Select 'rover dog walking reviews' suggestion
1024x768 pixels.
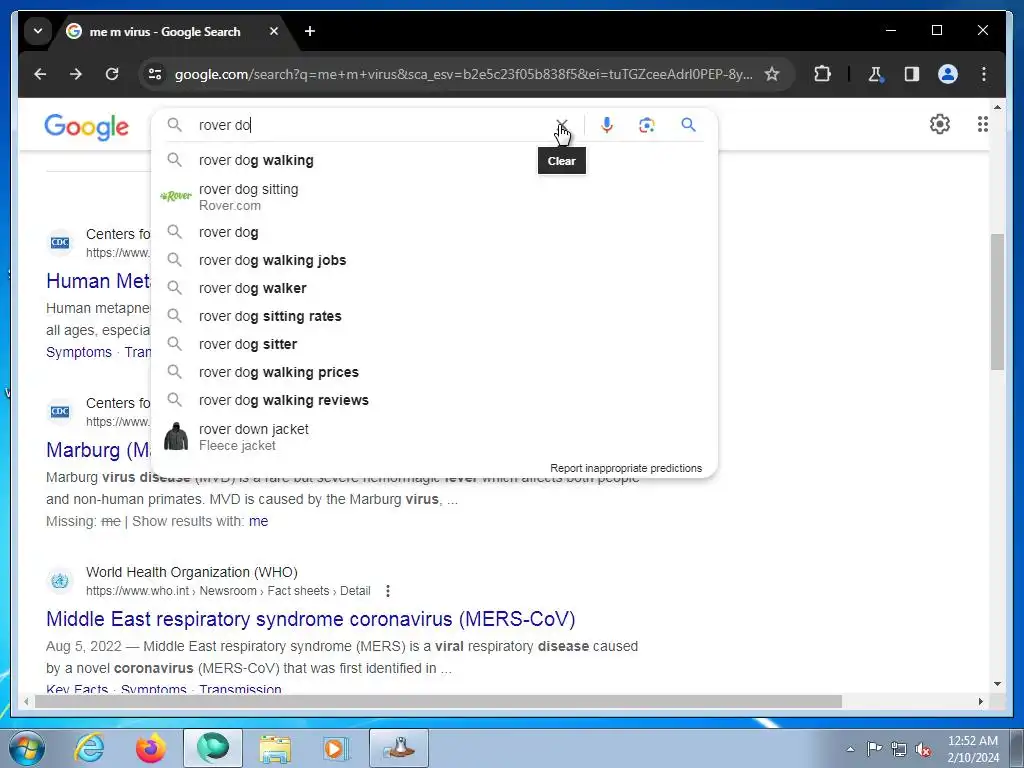pos(434,400)
